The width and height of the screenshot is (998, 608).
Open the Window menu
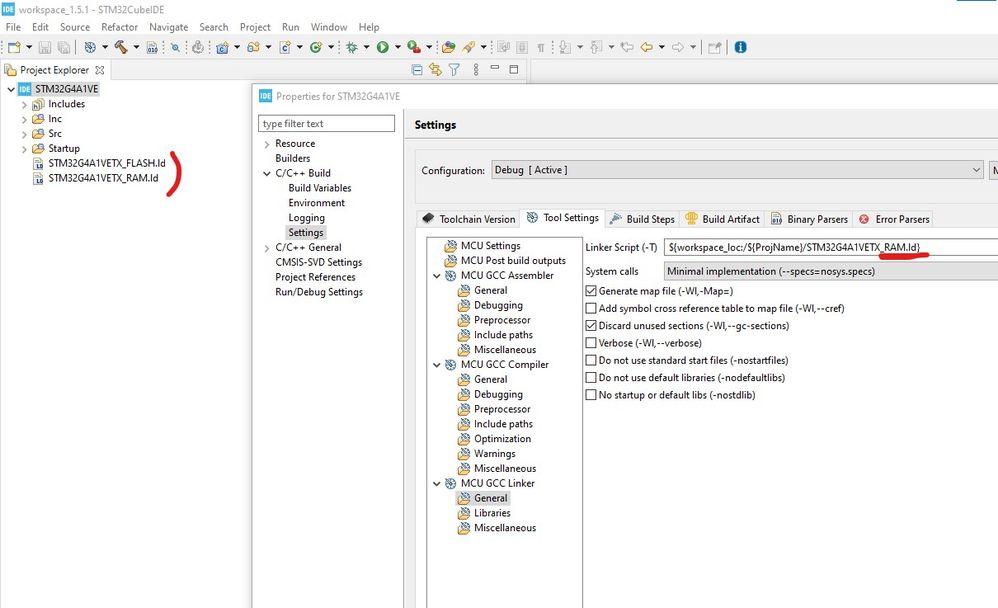(329, 27)
